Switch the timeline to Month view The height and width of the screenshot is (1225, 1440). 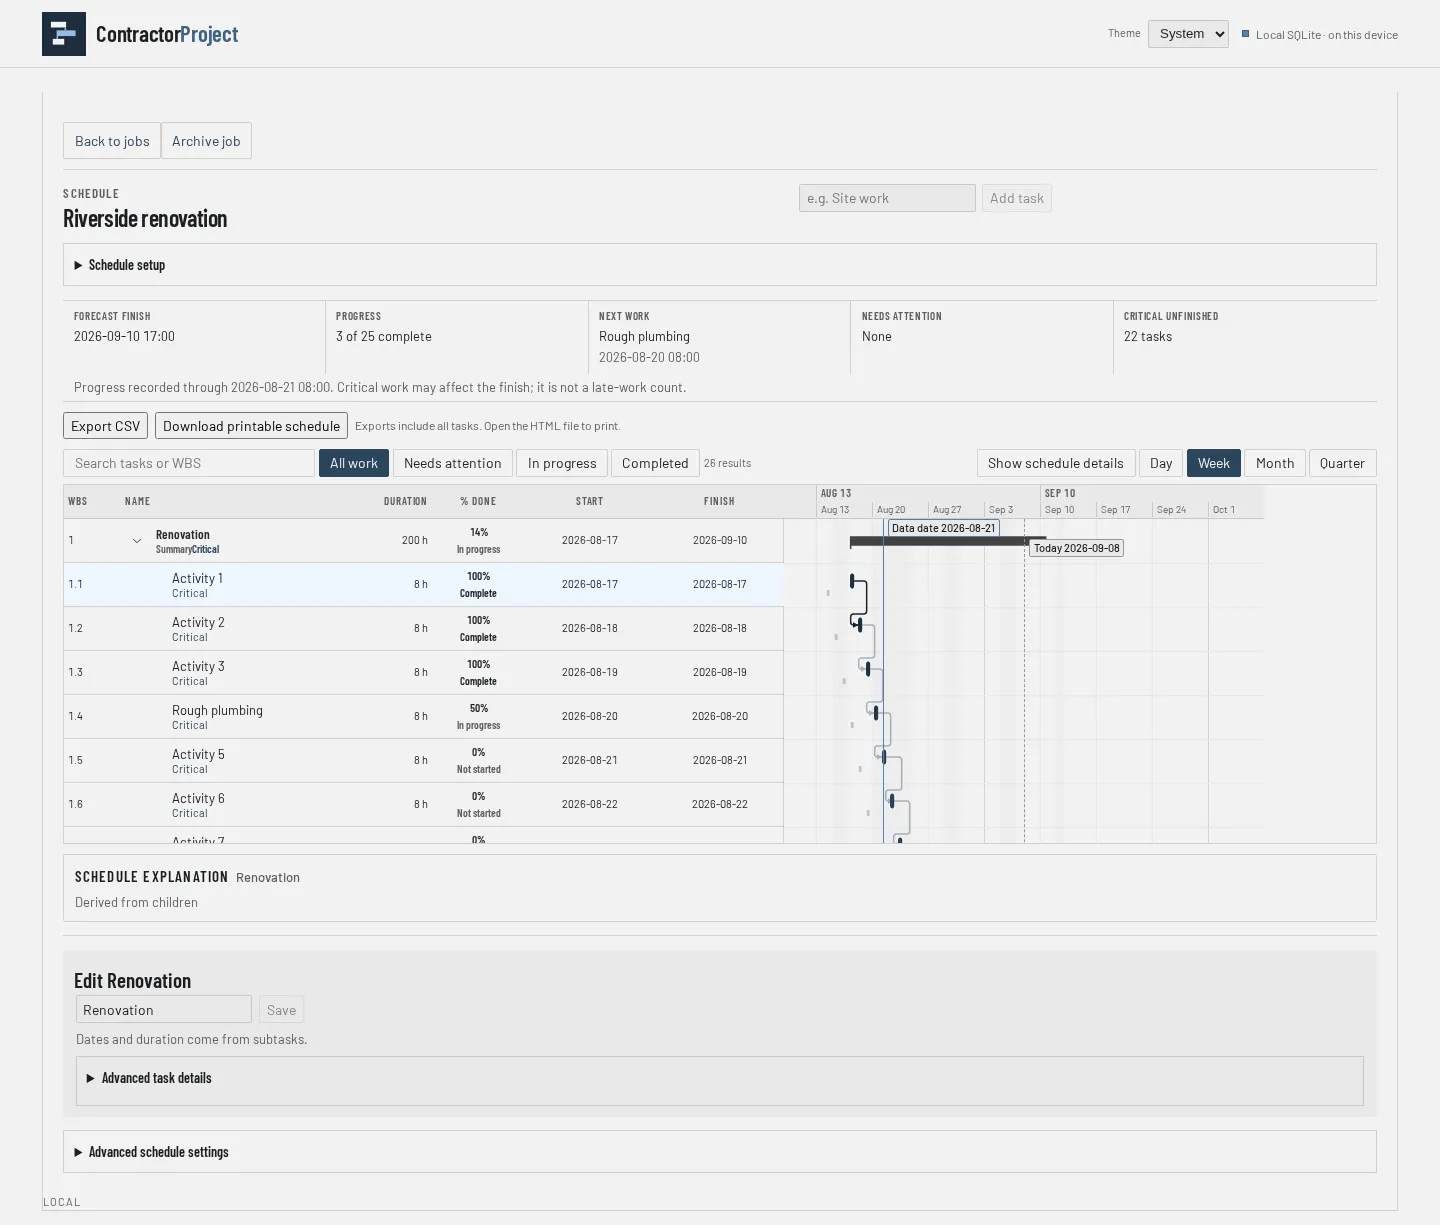[1275, 463]
